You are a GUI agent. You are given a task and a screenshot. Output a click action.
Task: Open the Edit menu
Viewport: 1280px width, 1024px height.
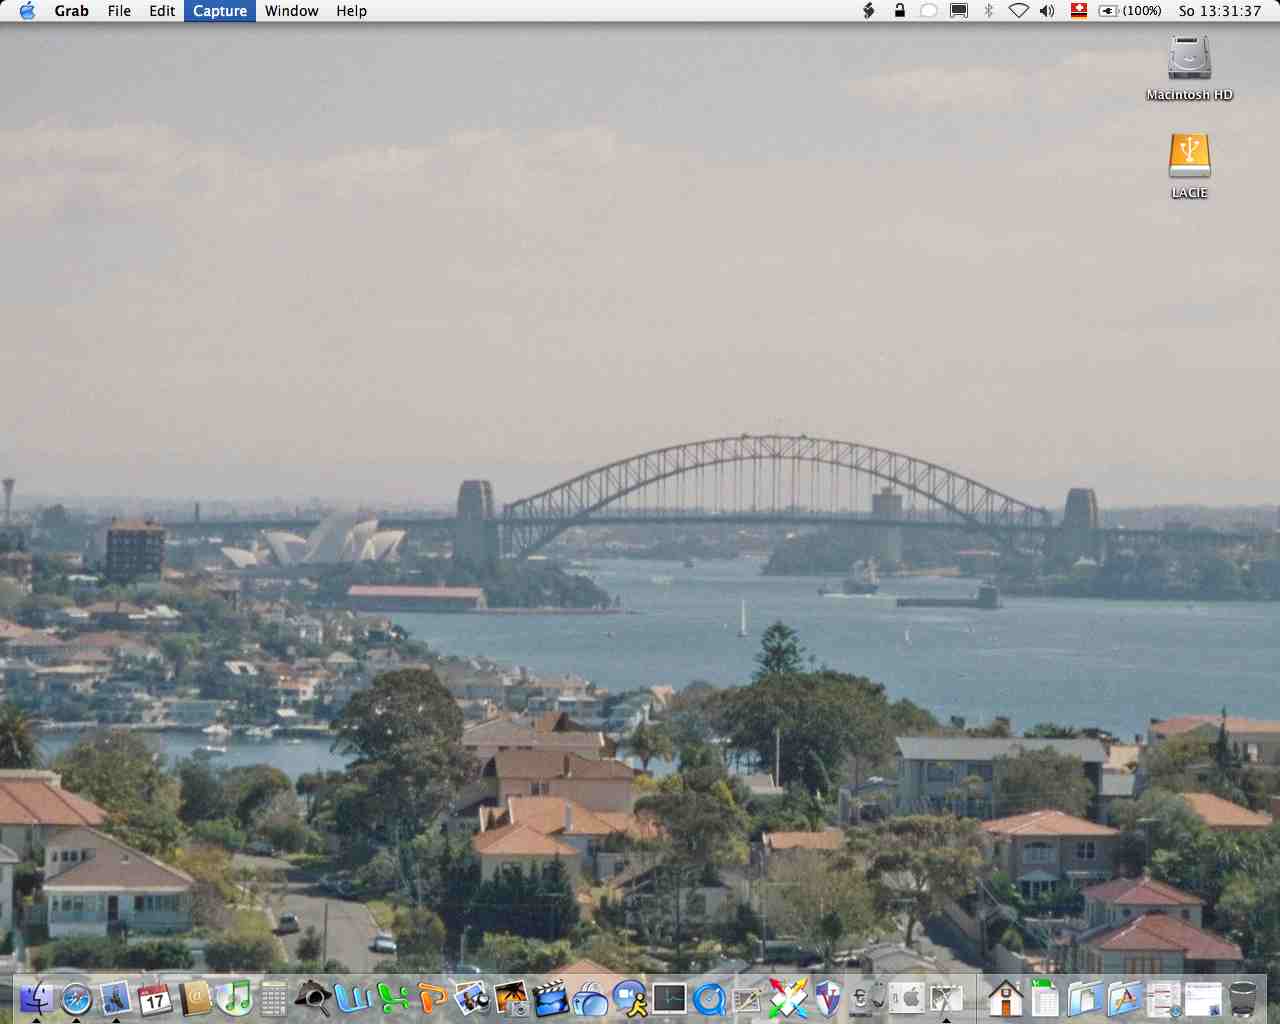[162, 11]
